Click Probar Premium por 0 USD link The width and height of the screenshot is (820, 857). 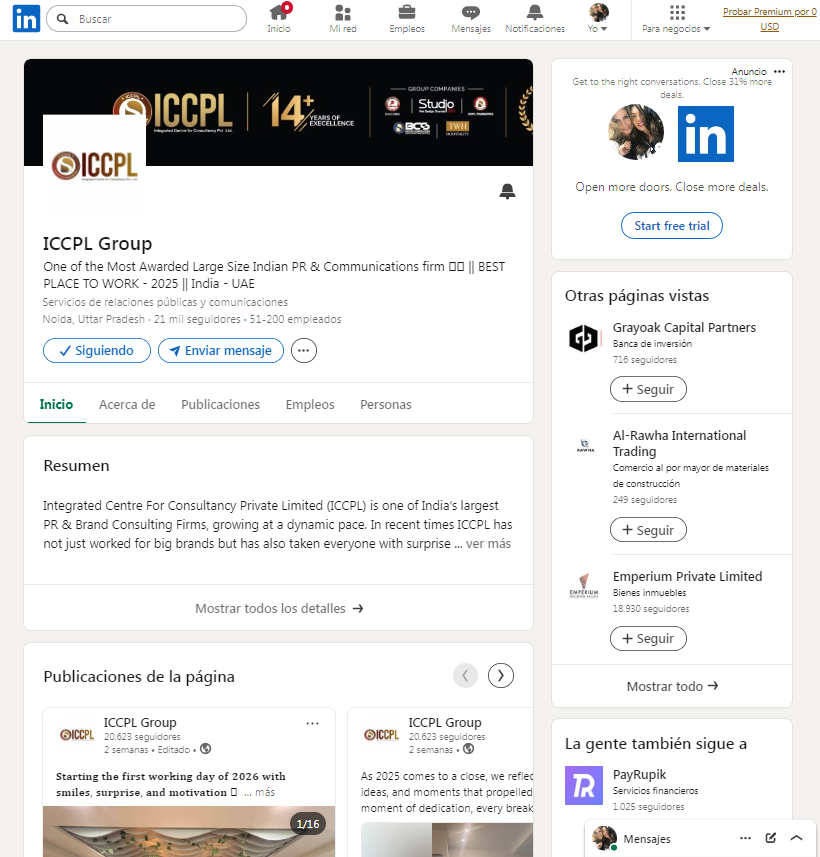tap(770, 19)
